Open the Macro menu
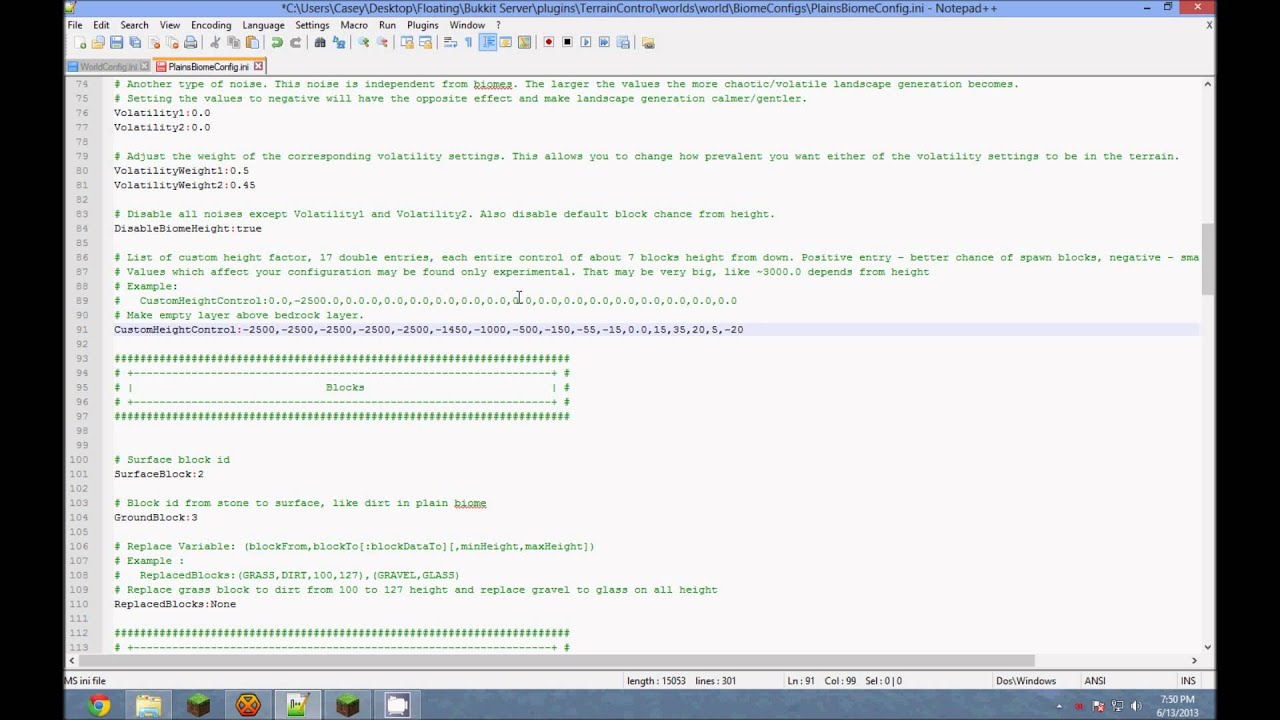This screenshot has height=720, width=1280. tap(354, 25)
